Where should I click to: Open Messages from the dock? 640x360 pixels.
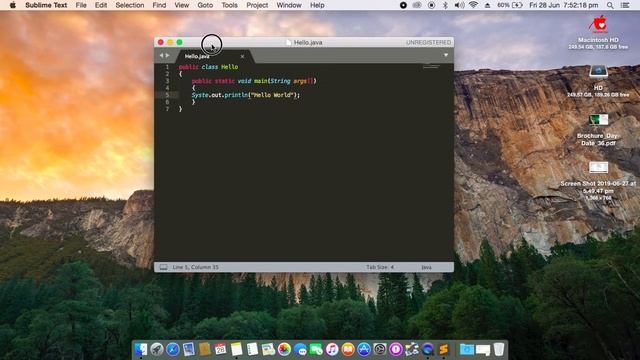pyautogui.click(x=300, y=349)
